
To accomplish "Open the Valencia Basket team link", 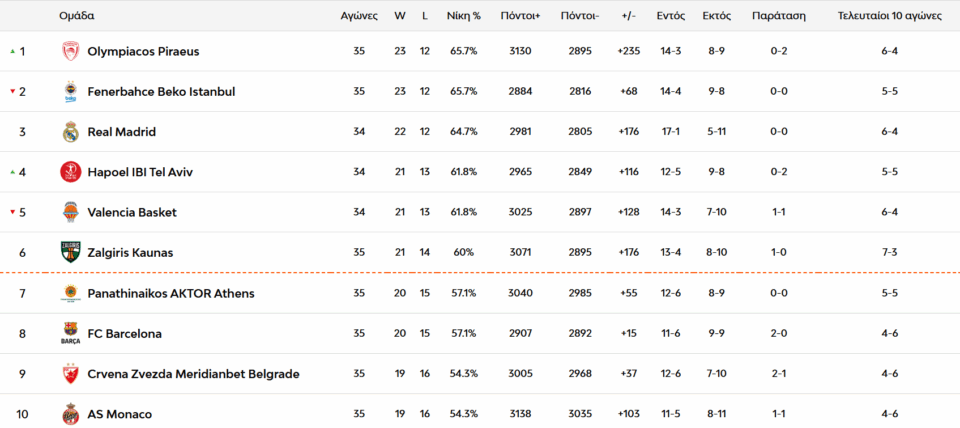I will tap(132, 213).
